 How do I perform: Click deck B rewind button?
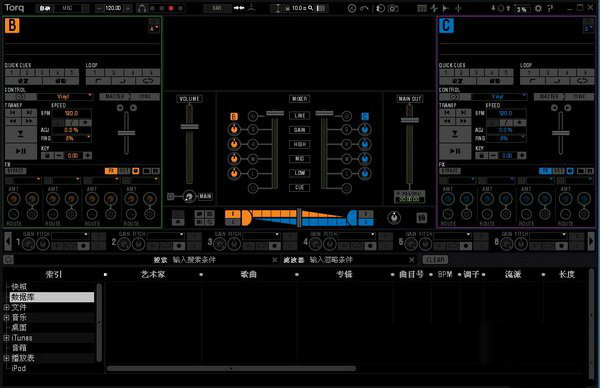pyautogui.click(x=13, y=121)
